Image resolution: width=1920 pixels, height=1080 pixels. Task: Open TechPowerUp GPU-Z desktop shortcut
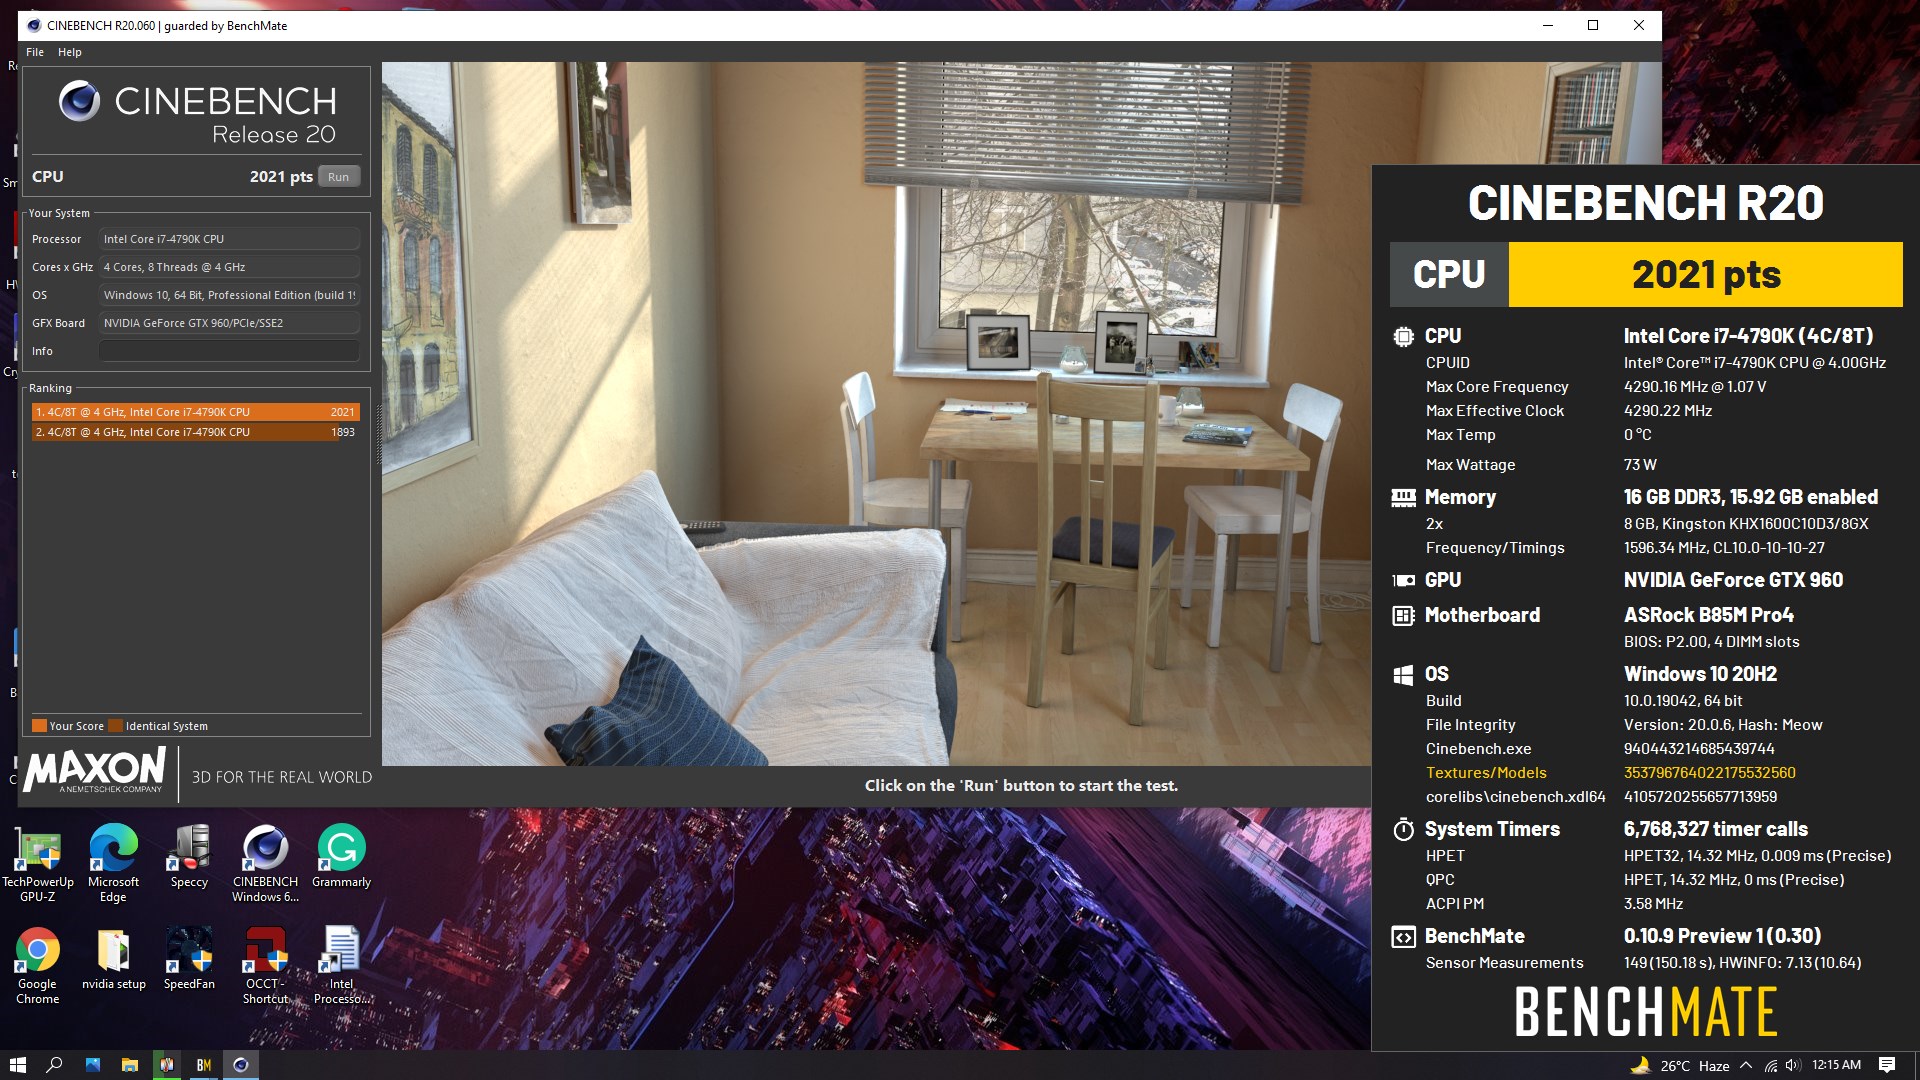pyautogui.click(x=38, y=863)
